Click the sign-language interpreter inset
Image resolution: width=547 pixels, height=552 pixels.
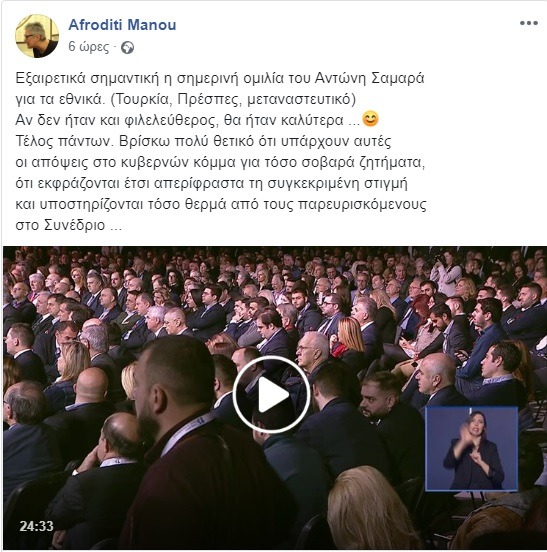[471, 449]
